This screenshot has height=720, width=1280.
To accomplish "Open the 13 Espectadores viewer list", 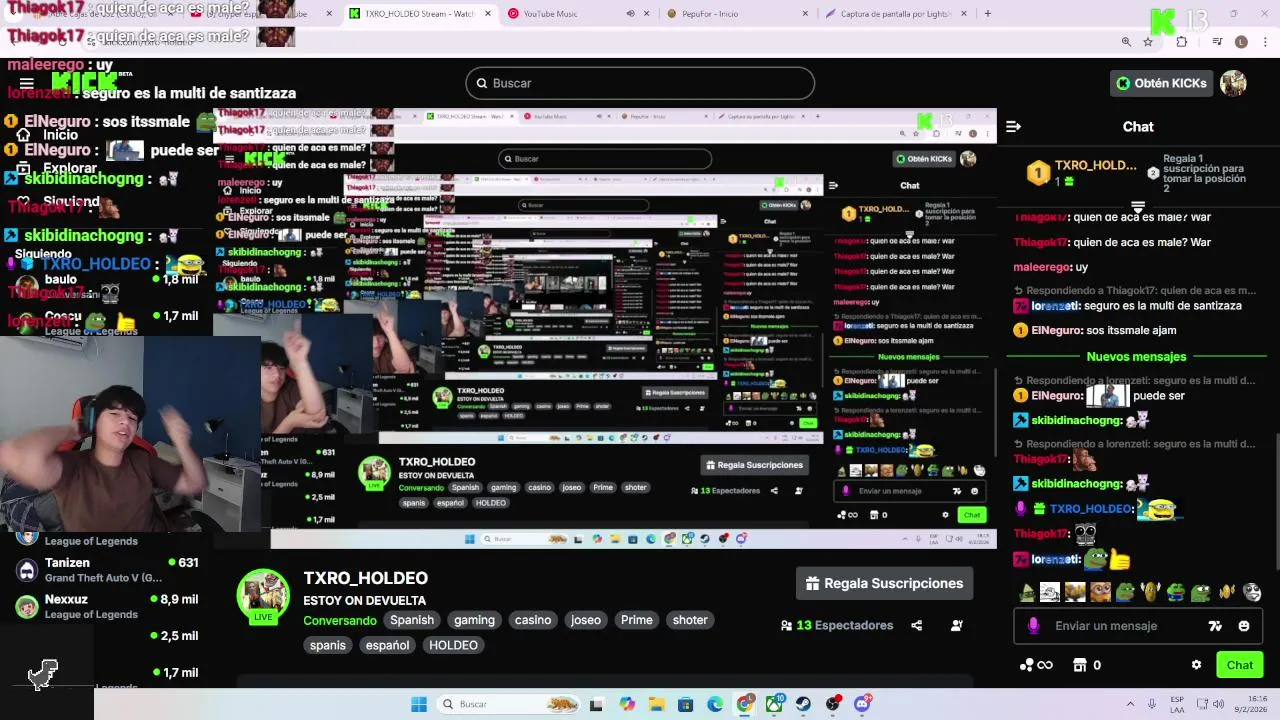I will coord(836,626).
